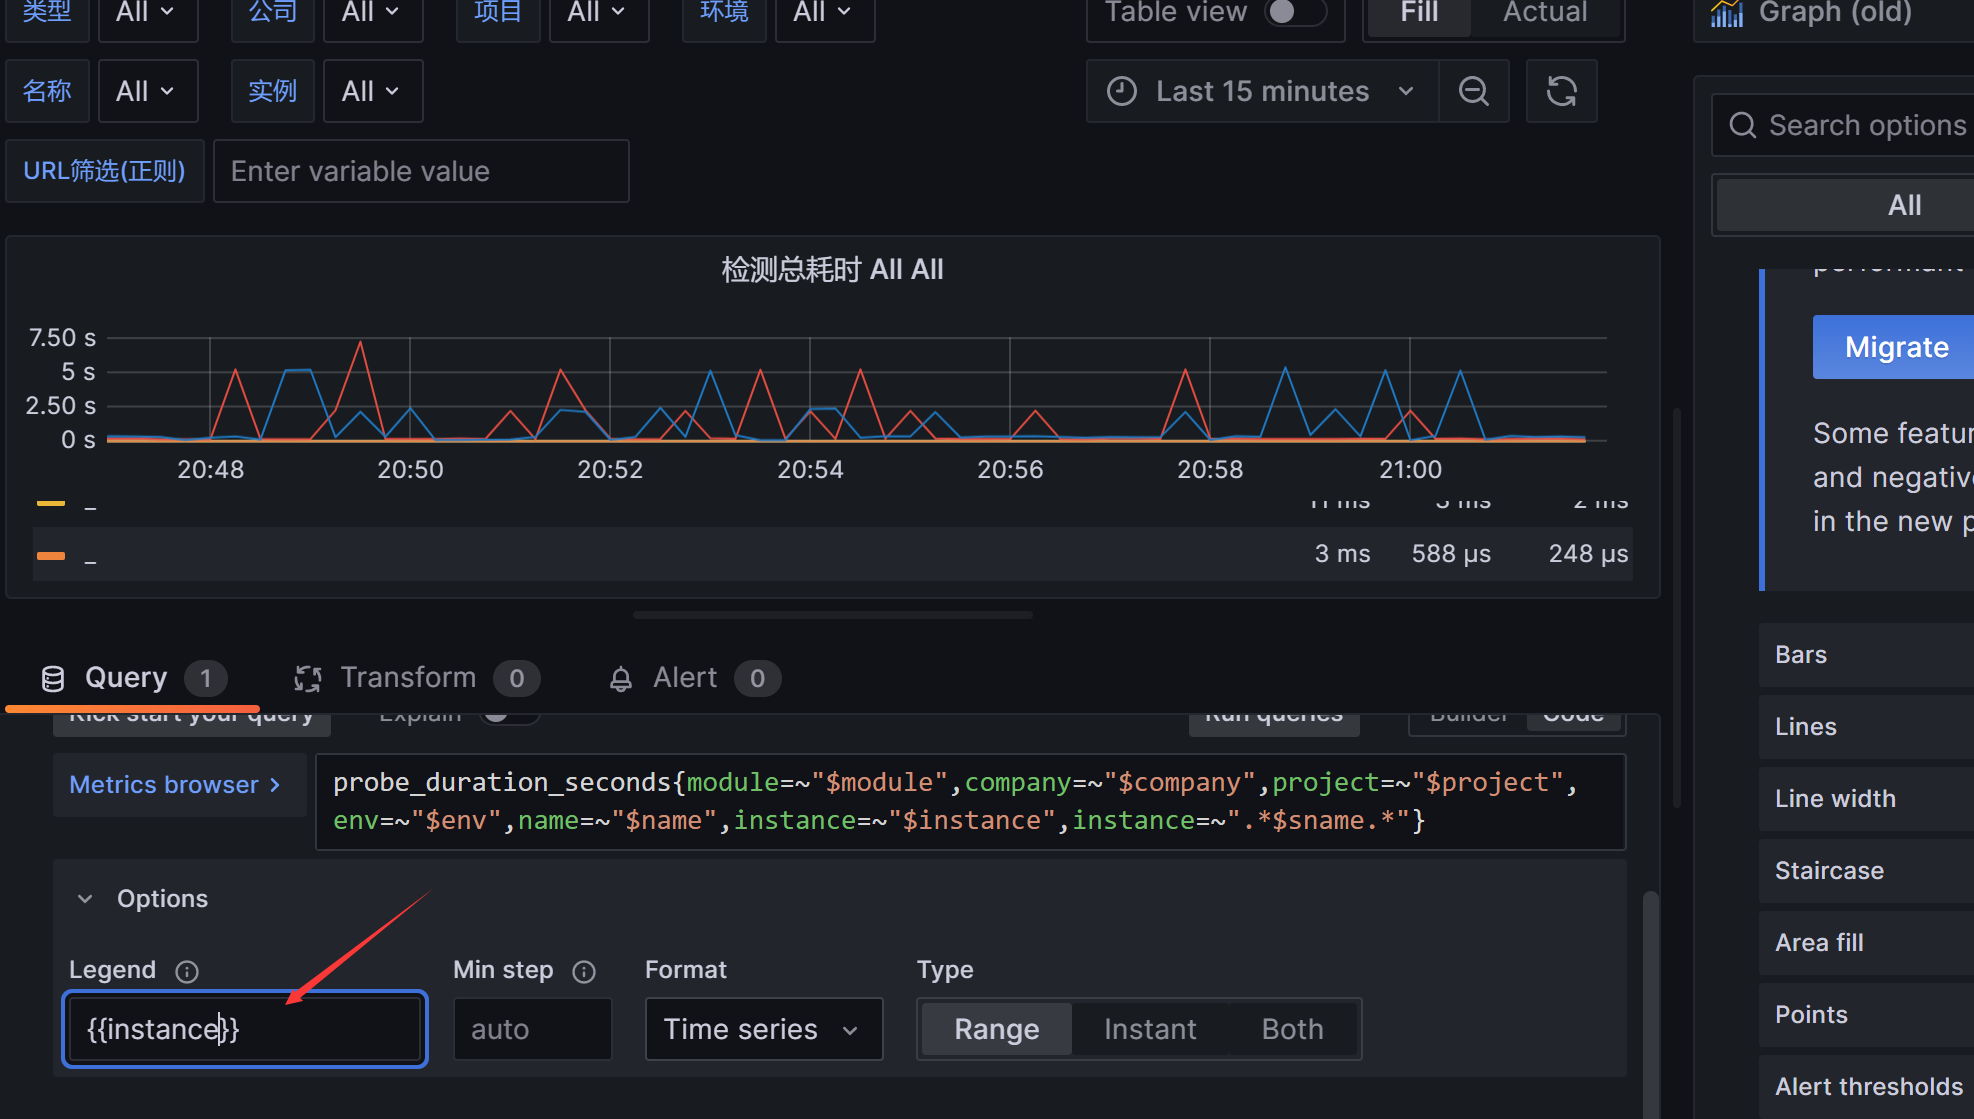Open the Bars option section

pos(1866,655)
